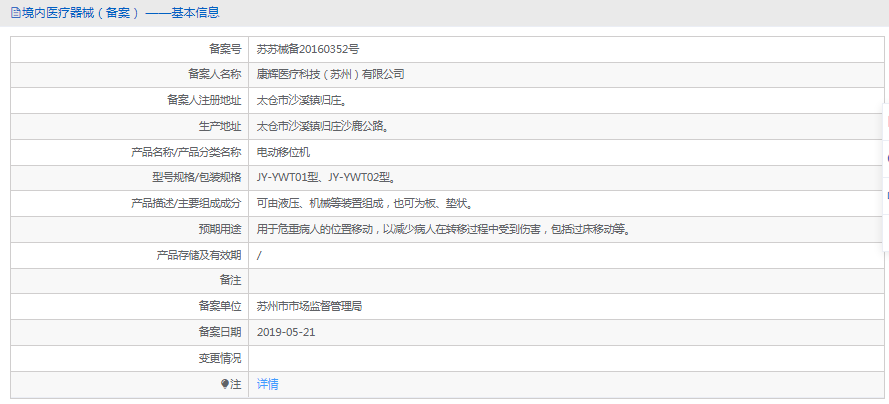The height and width of the screenshot is (404, 889).
Task: Click the 产品名称/产品分类名称 label
Action: (x=186, y=152)
